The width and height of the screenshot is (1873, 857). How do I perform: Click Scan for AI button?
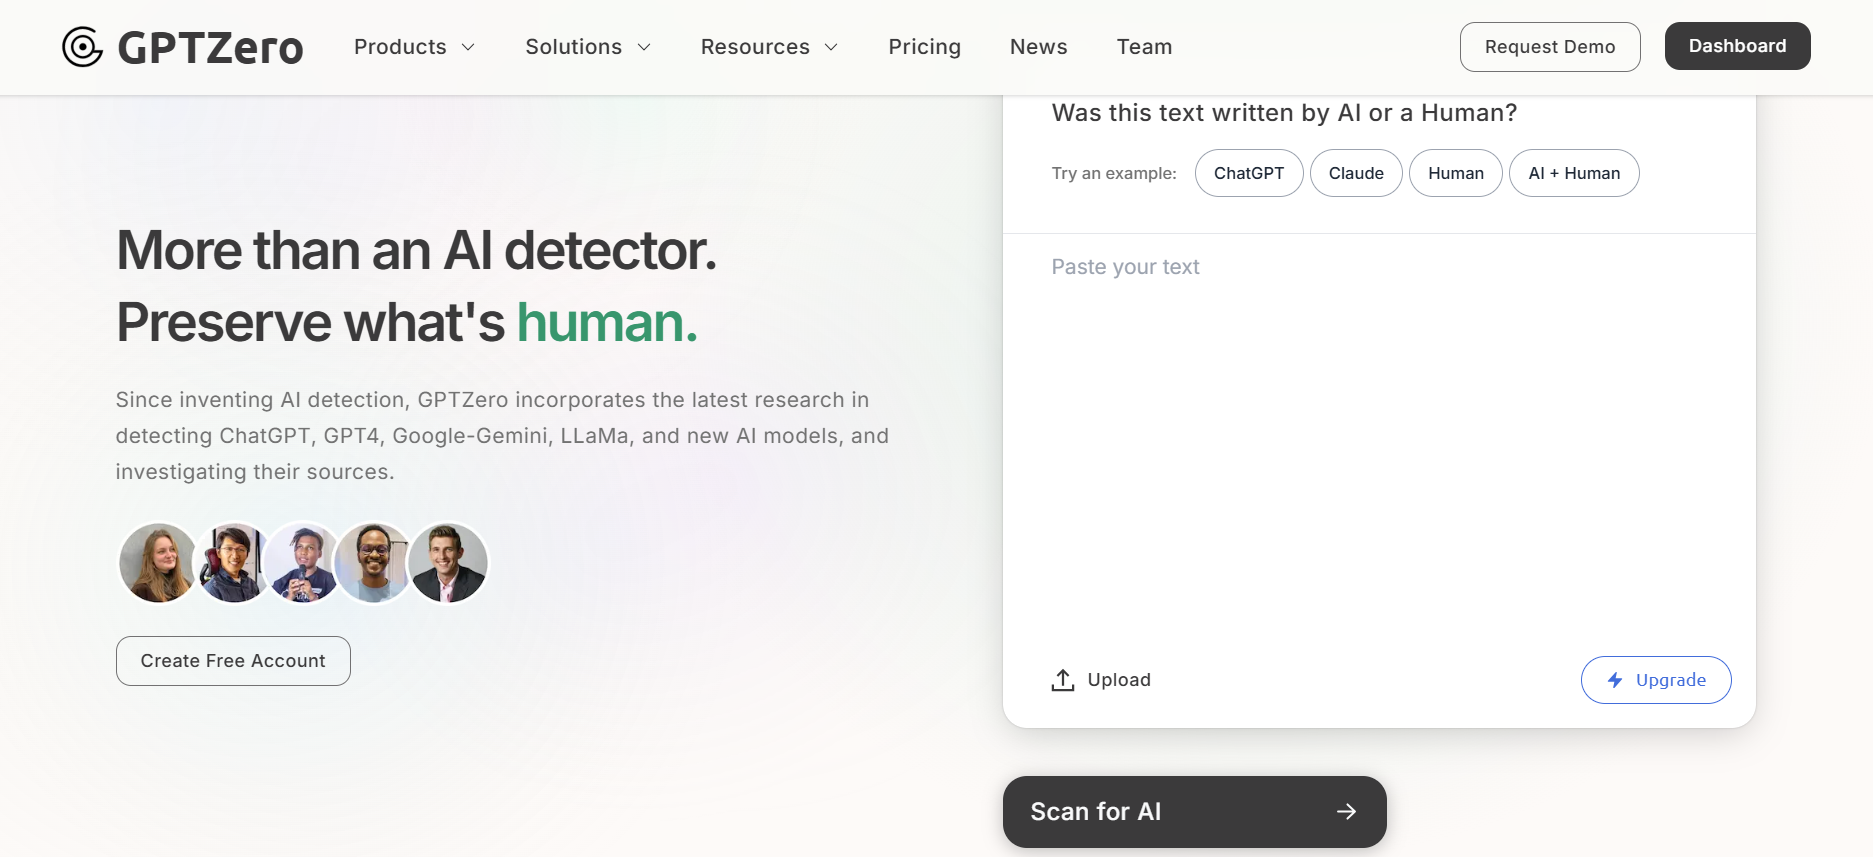tap(1195, 812)
